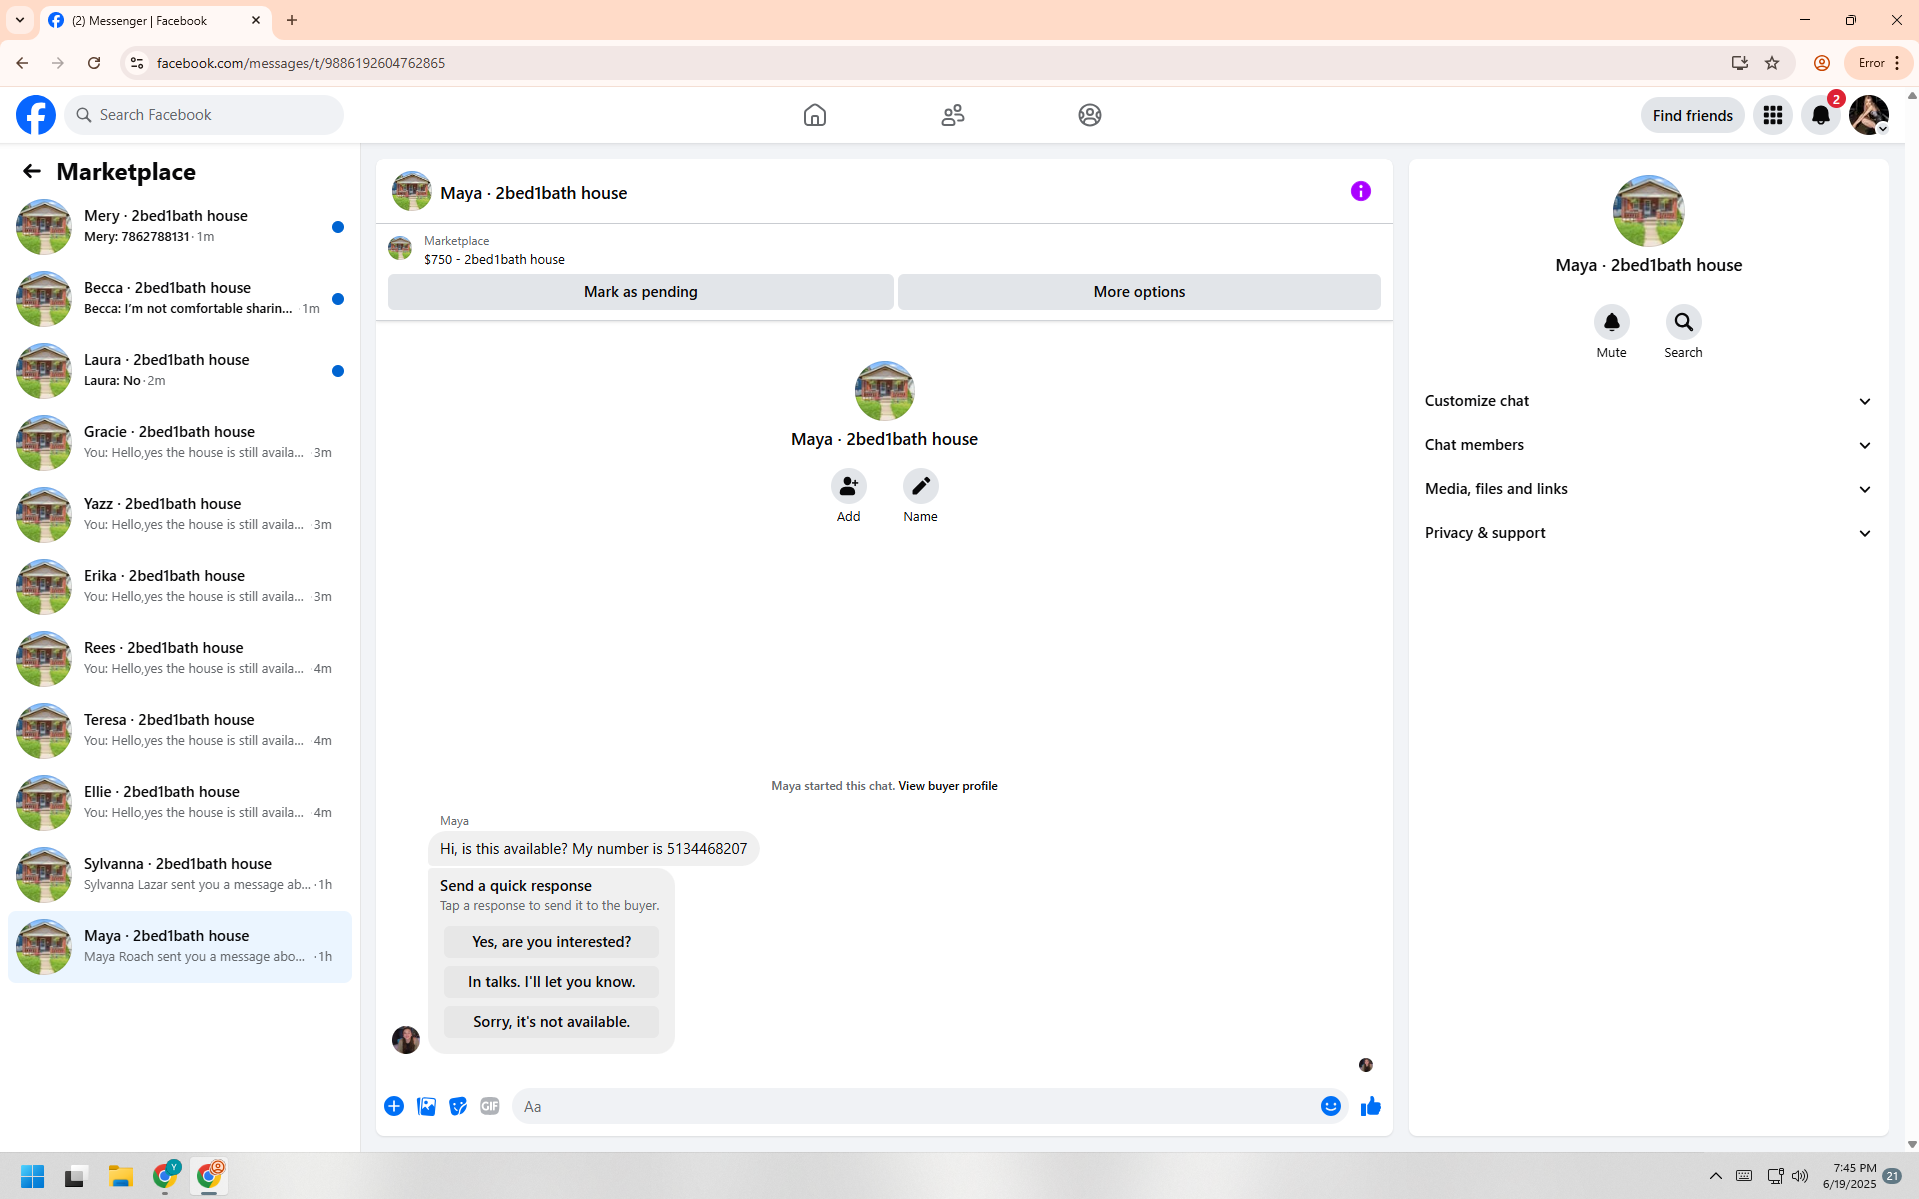This screenshot has width=1919, height=1199.
Task: Bookmark this page with the star icon
Action: tap(1772, 63)
